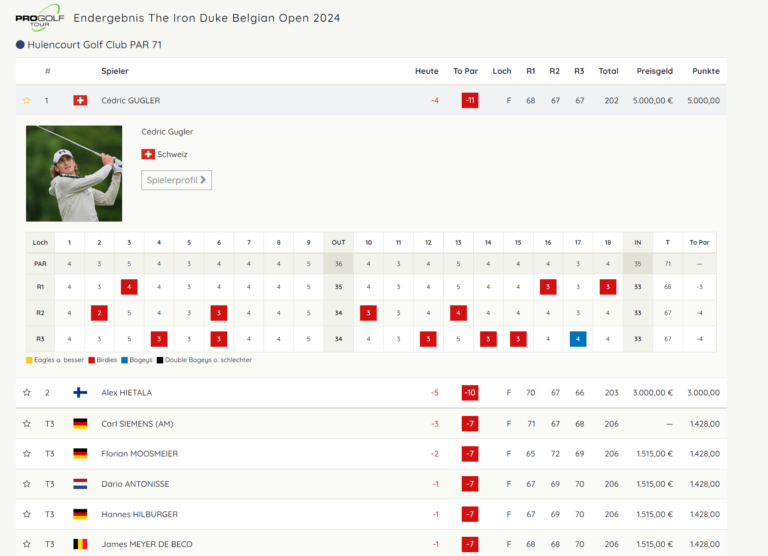This screenshot has height=556, width=768.
Task: Expand Alex HIETALA's scorecard row
Action: [x=371, y=392]
